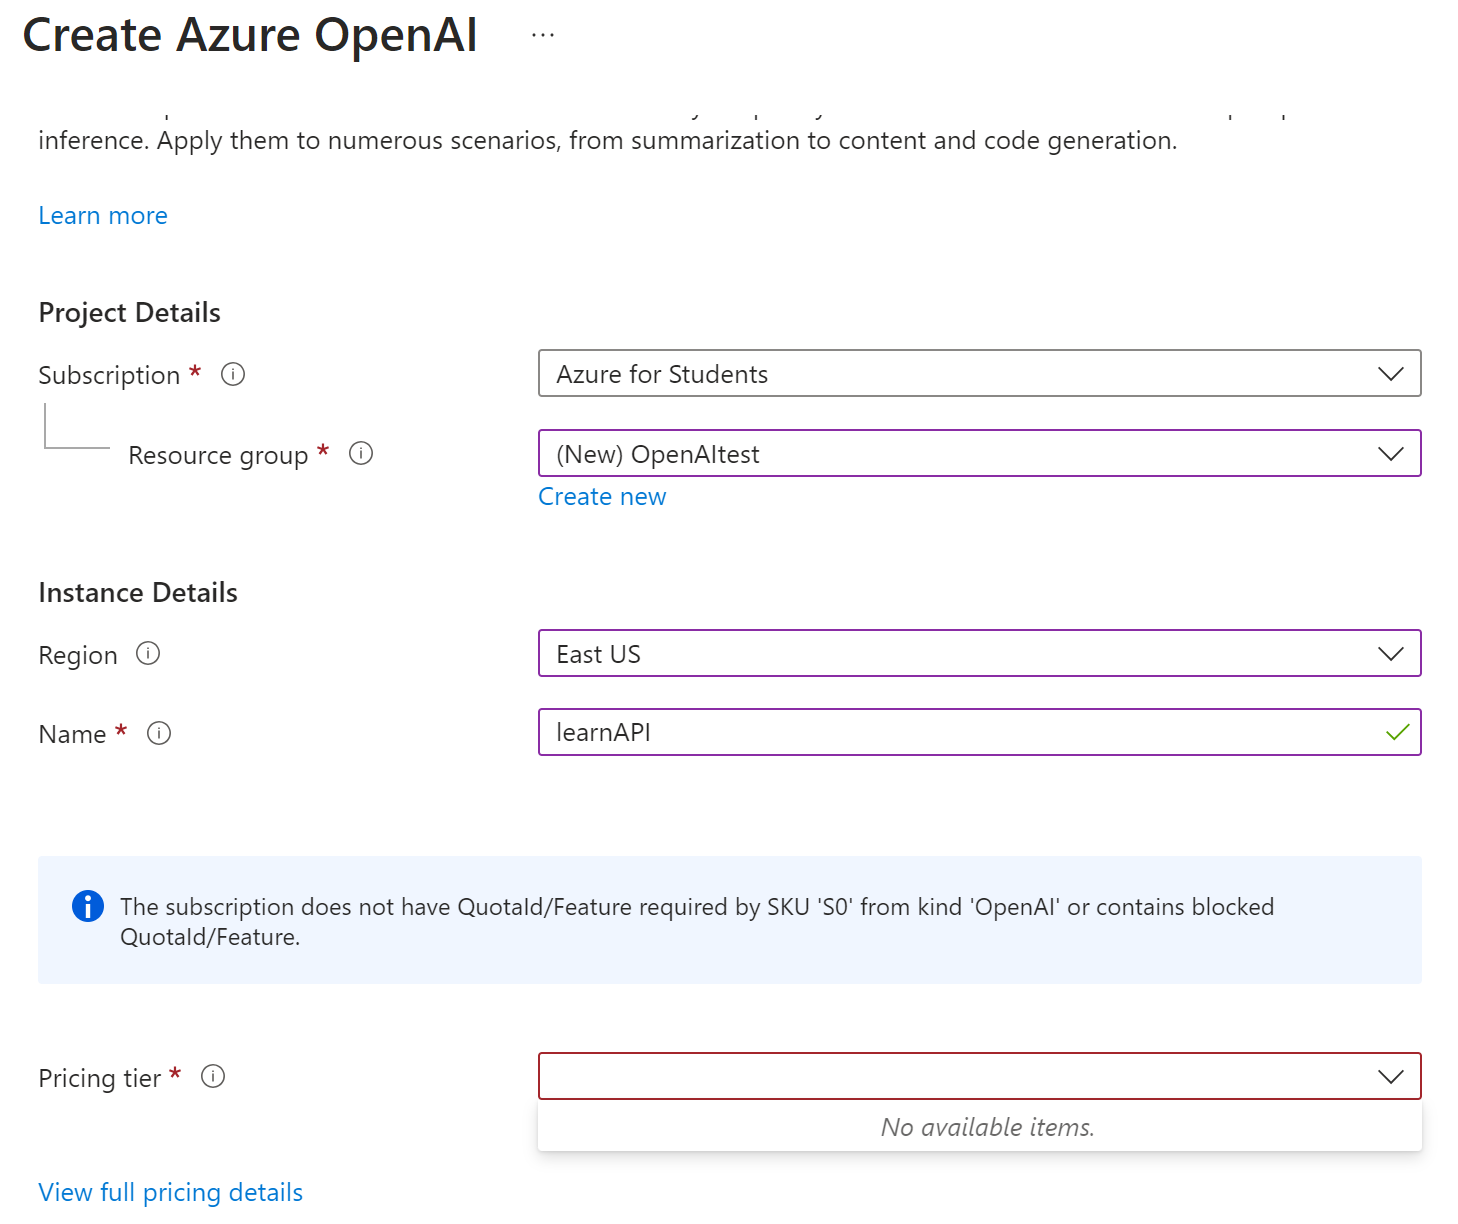Open the Pricing tier dropdown

point(1390,1076)
